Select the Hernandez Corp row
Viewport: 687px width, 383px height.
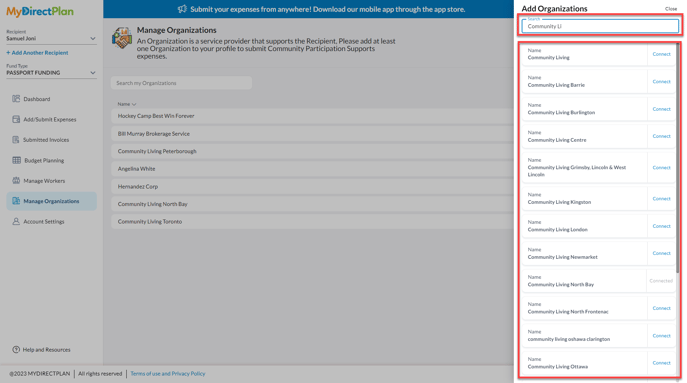pyautogui.click(x=312, y=186)
